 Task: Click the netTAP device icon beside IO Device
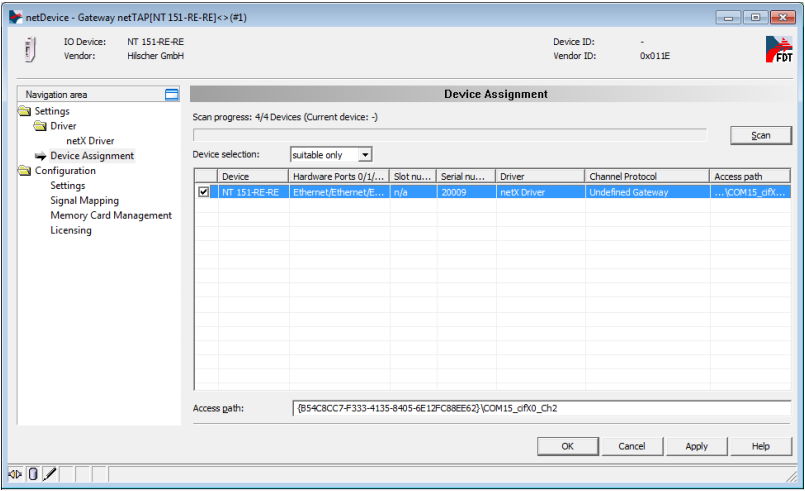tap(30, 50)
